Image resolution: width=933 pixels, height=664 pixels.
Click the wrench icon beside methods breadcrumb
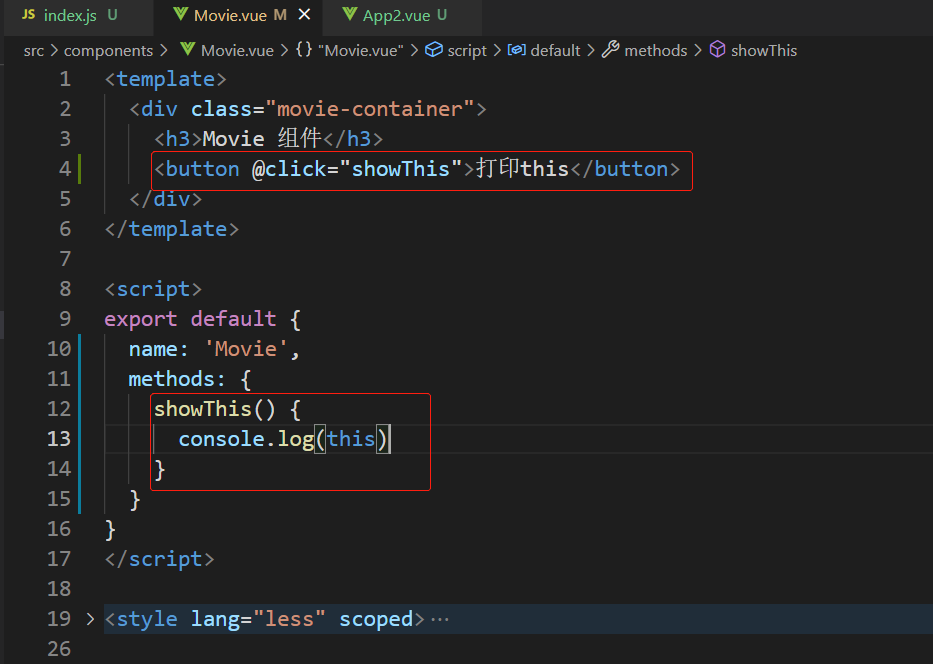pyautogui.click(x=610, y=49)
